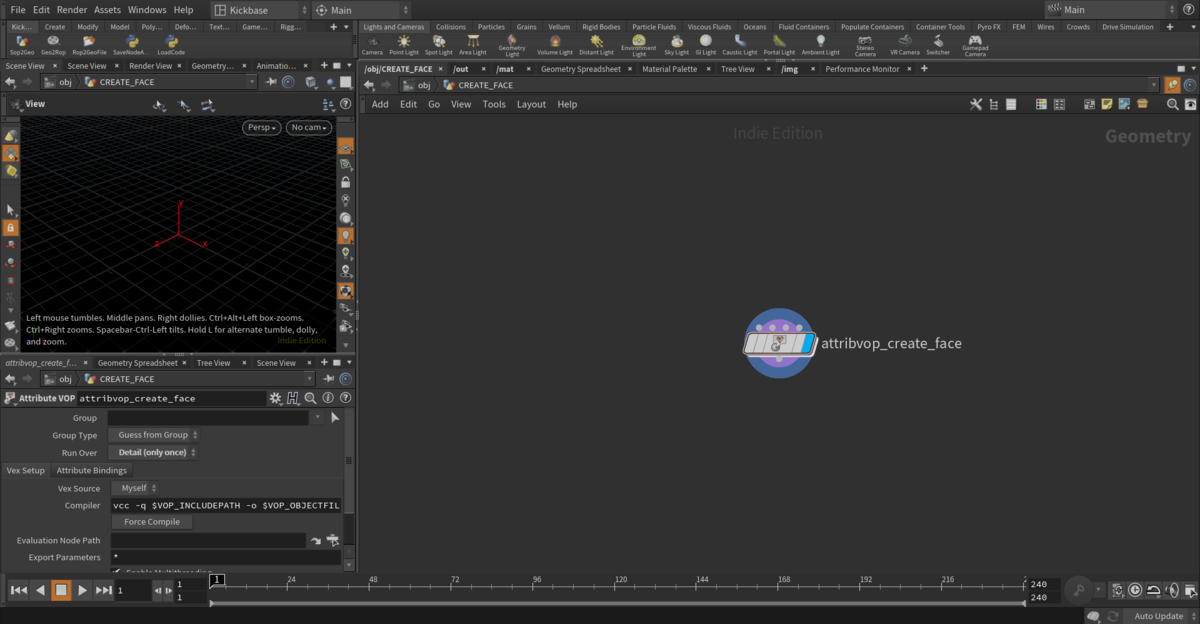Switch to the Attribute Bindings tab
This screenshot has width=1200, height=624.
(x=92, y=470)
